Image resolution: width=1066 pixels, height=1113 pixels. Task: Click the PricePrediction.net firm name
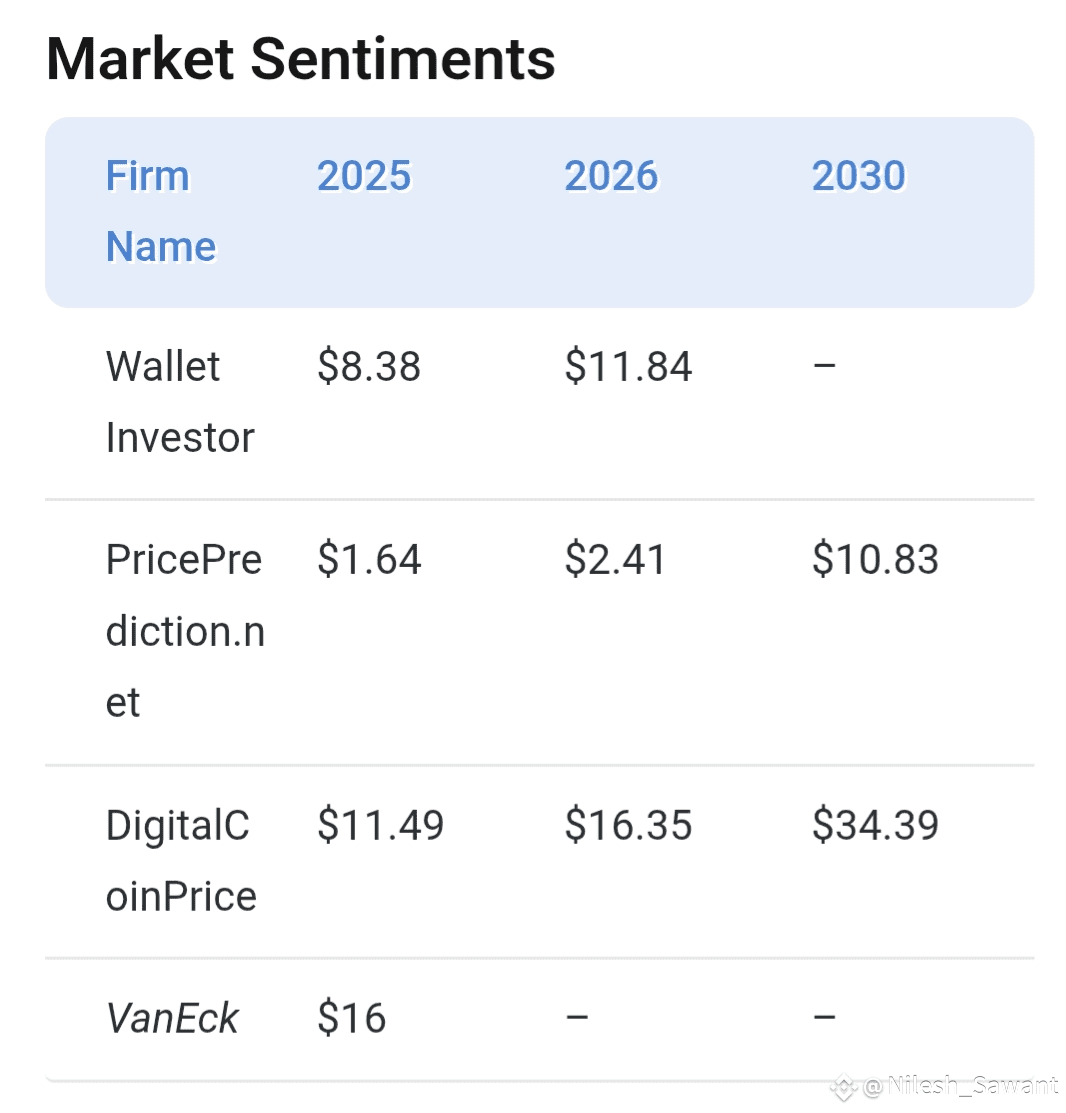pyautogui.click(x=184, y=631)
